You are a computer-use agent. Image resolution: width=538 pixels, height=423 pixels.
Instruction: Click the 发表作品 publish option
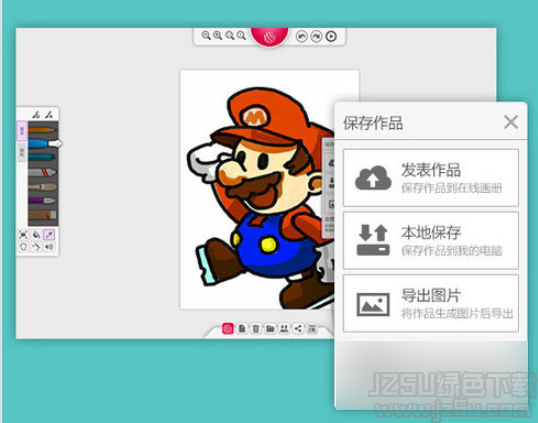(x=431, y=178)
